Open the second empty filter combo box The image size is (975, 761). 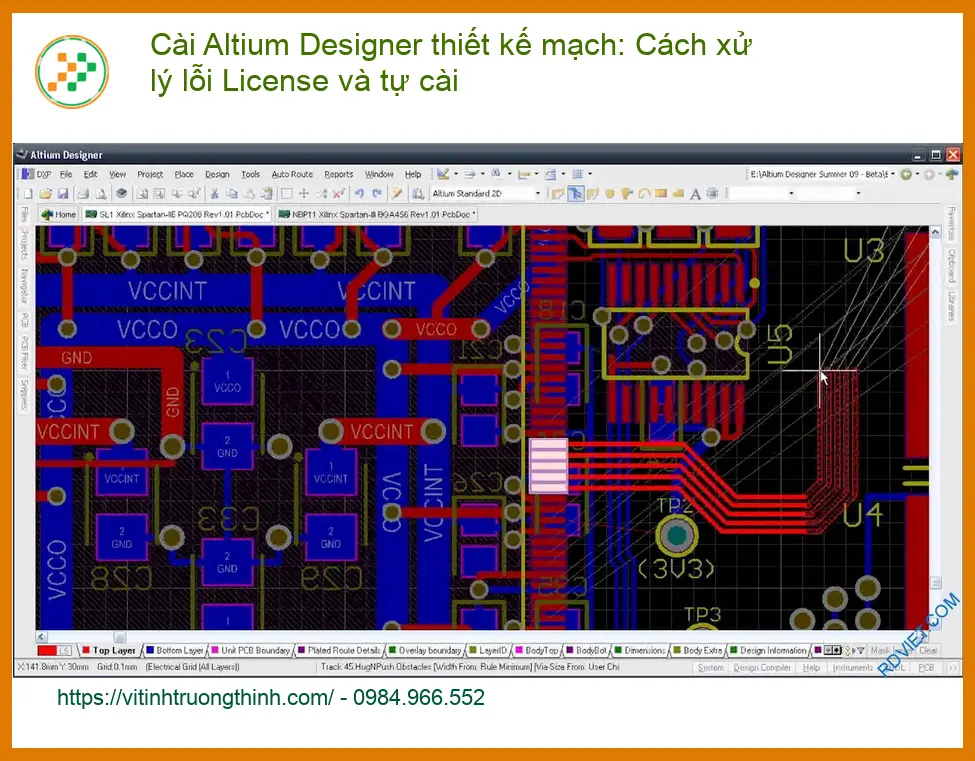(830, 193)
